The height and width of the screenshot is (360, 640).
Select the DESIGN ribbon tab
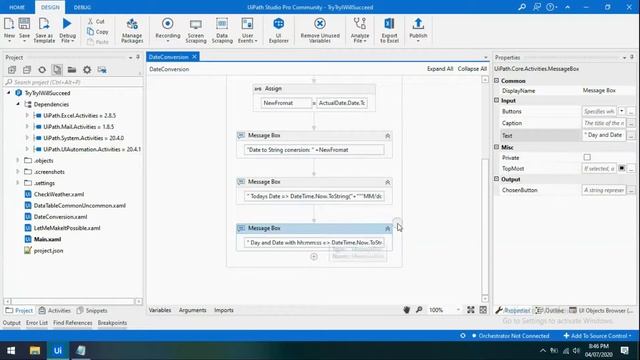point(50,7)
